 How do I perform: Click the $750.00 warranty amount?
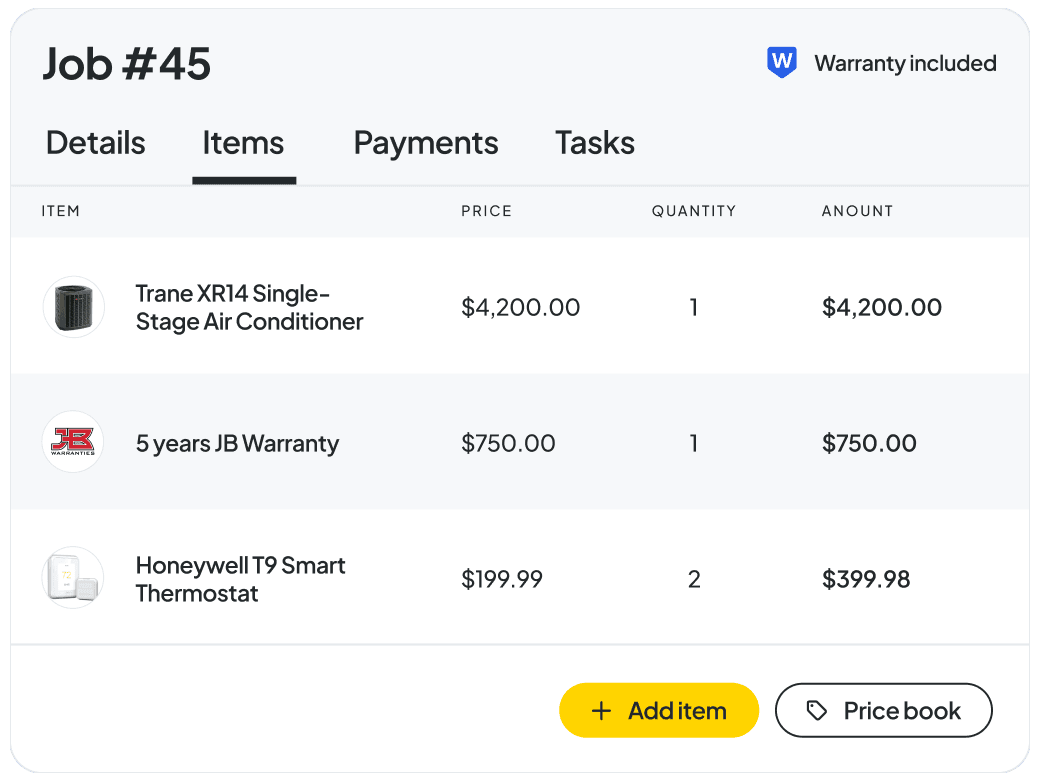[x=869, y=443]
